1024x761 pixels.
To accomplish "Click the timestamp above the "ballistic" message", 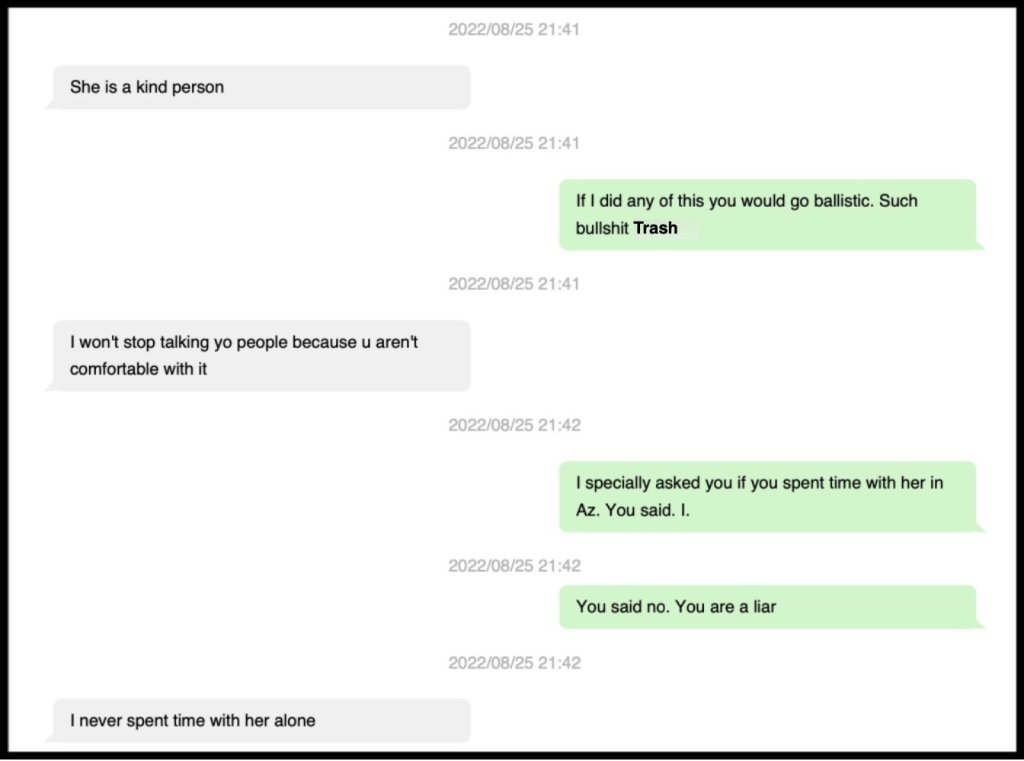I will [513, 143].
